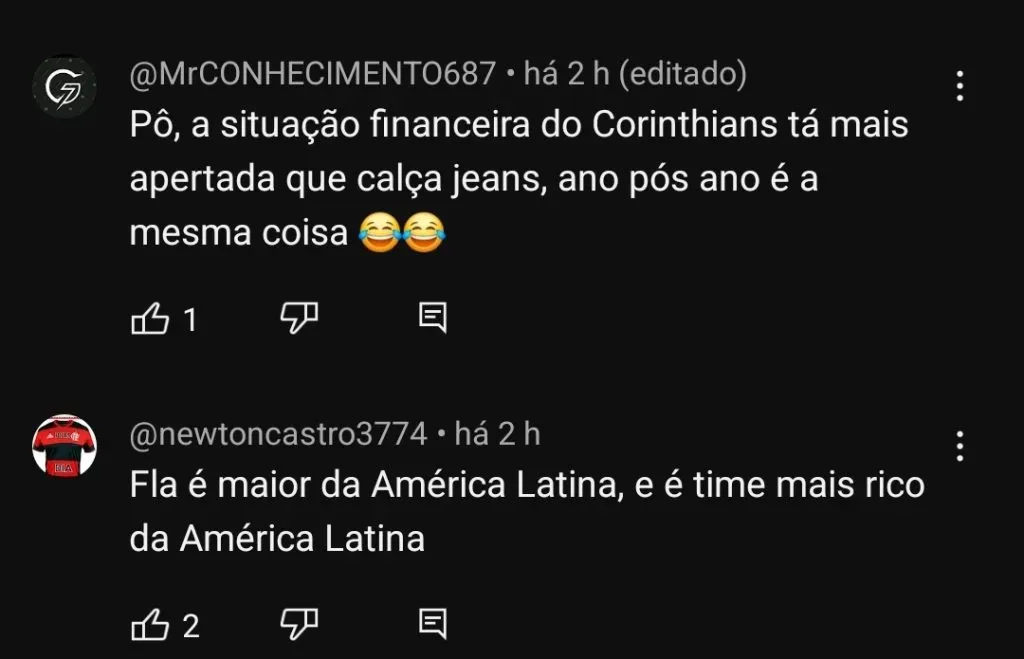
Task: Open options menu for the @newtoncastro3774 comment
Action: (959, 445)
